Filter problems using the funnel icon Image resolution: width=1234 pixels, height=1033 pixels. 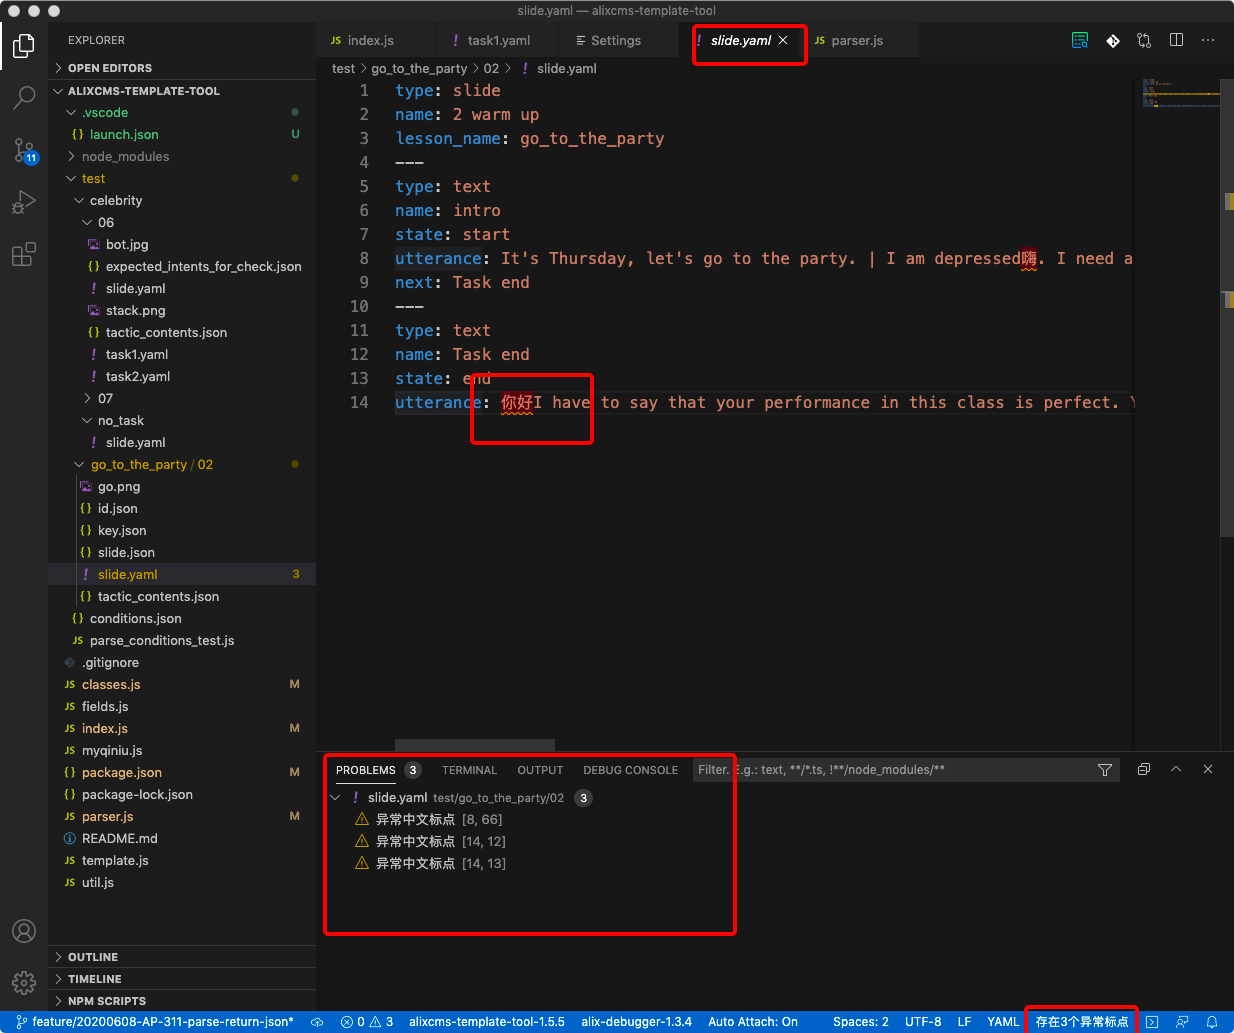tap(1105, 770)
